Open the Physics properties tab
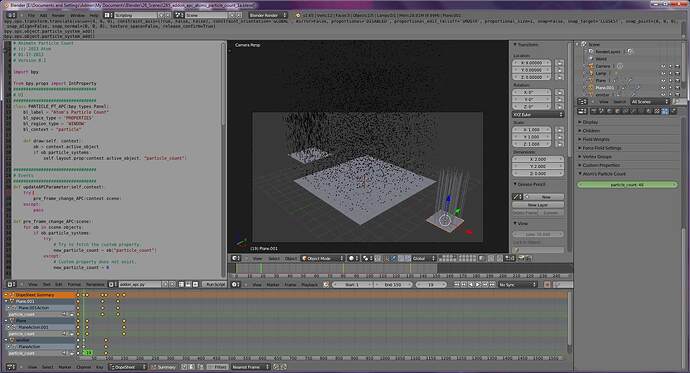The image size is (690, 373). [674, 111]
